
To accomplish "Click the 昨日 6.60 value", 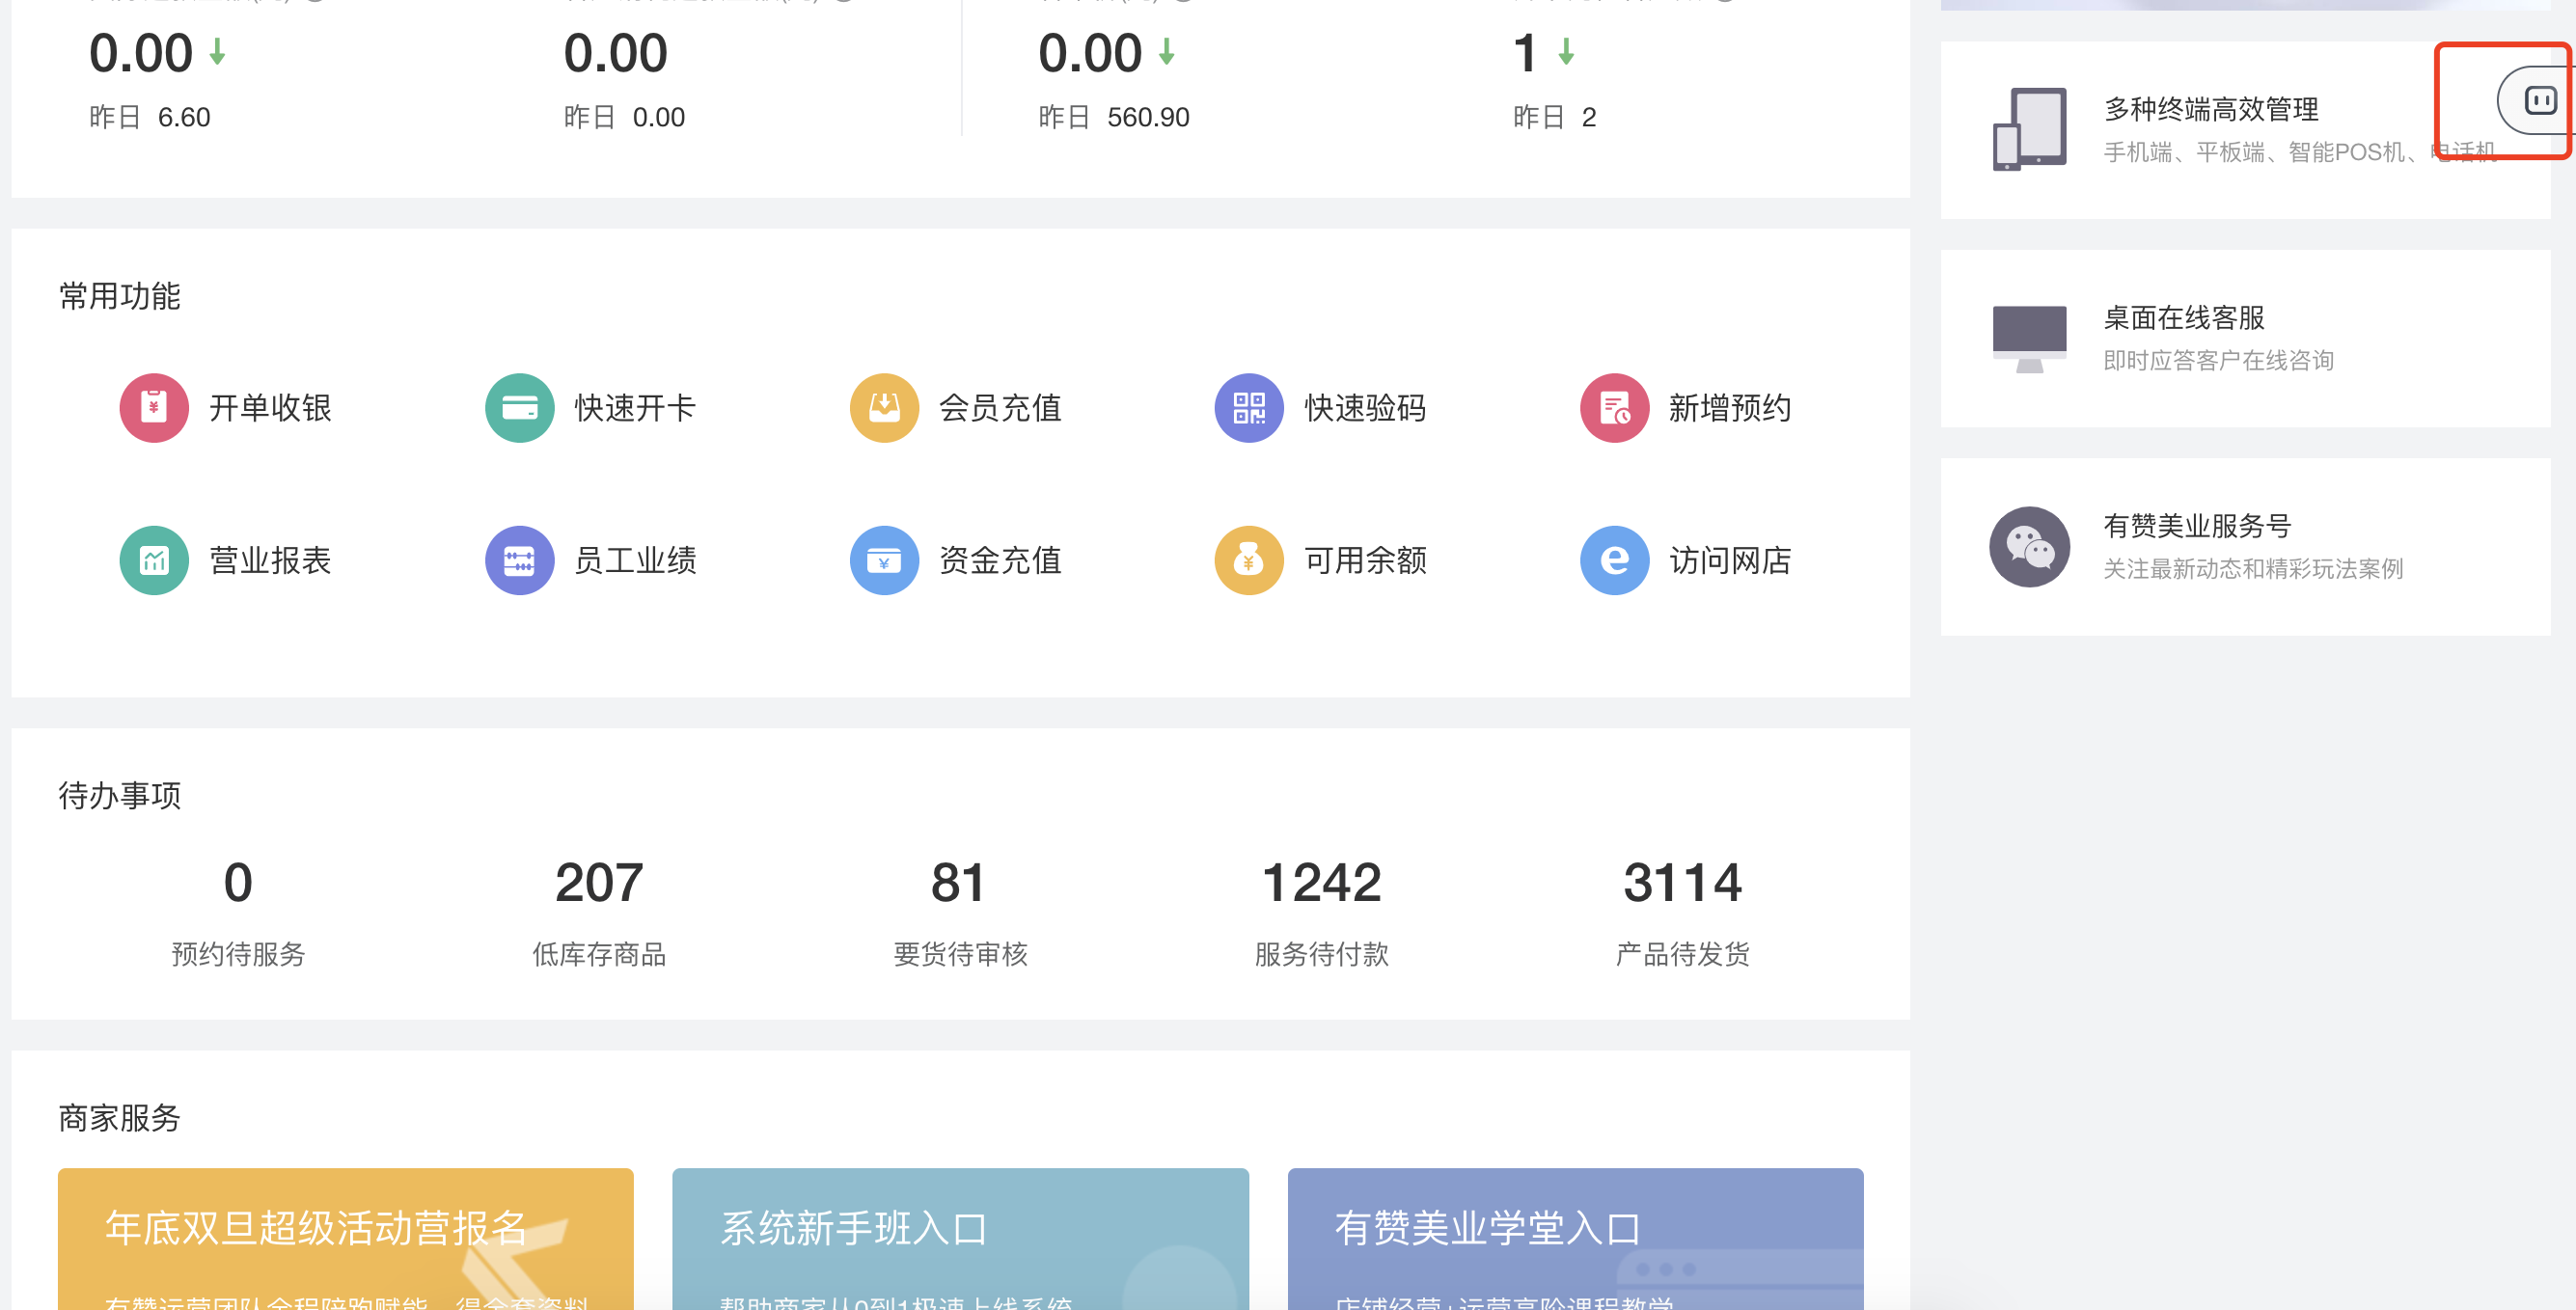I will click(x=150, y=117).
